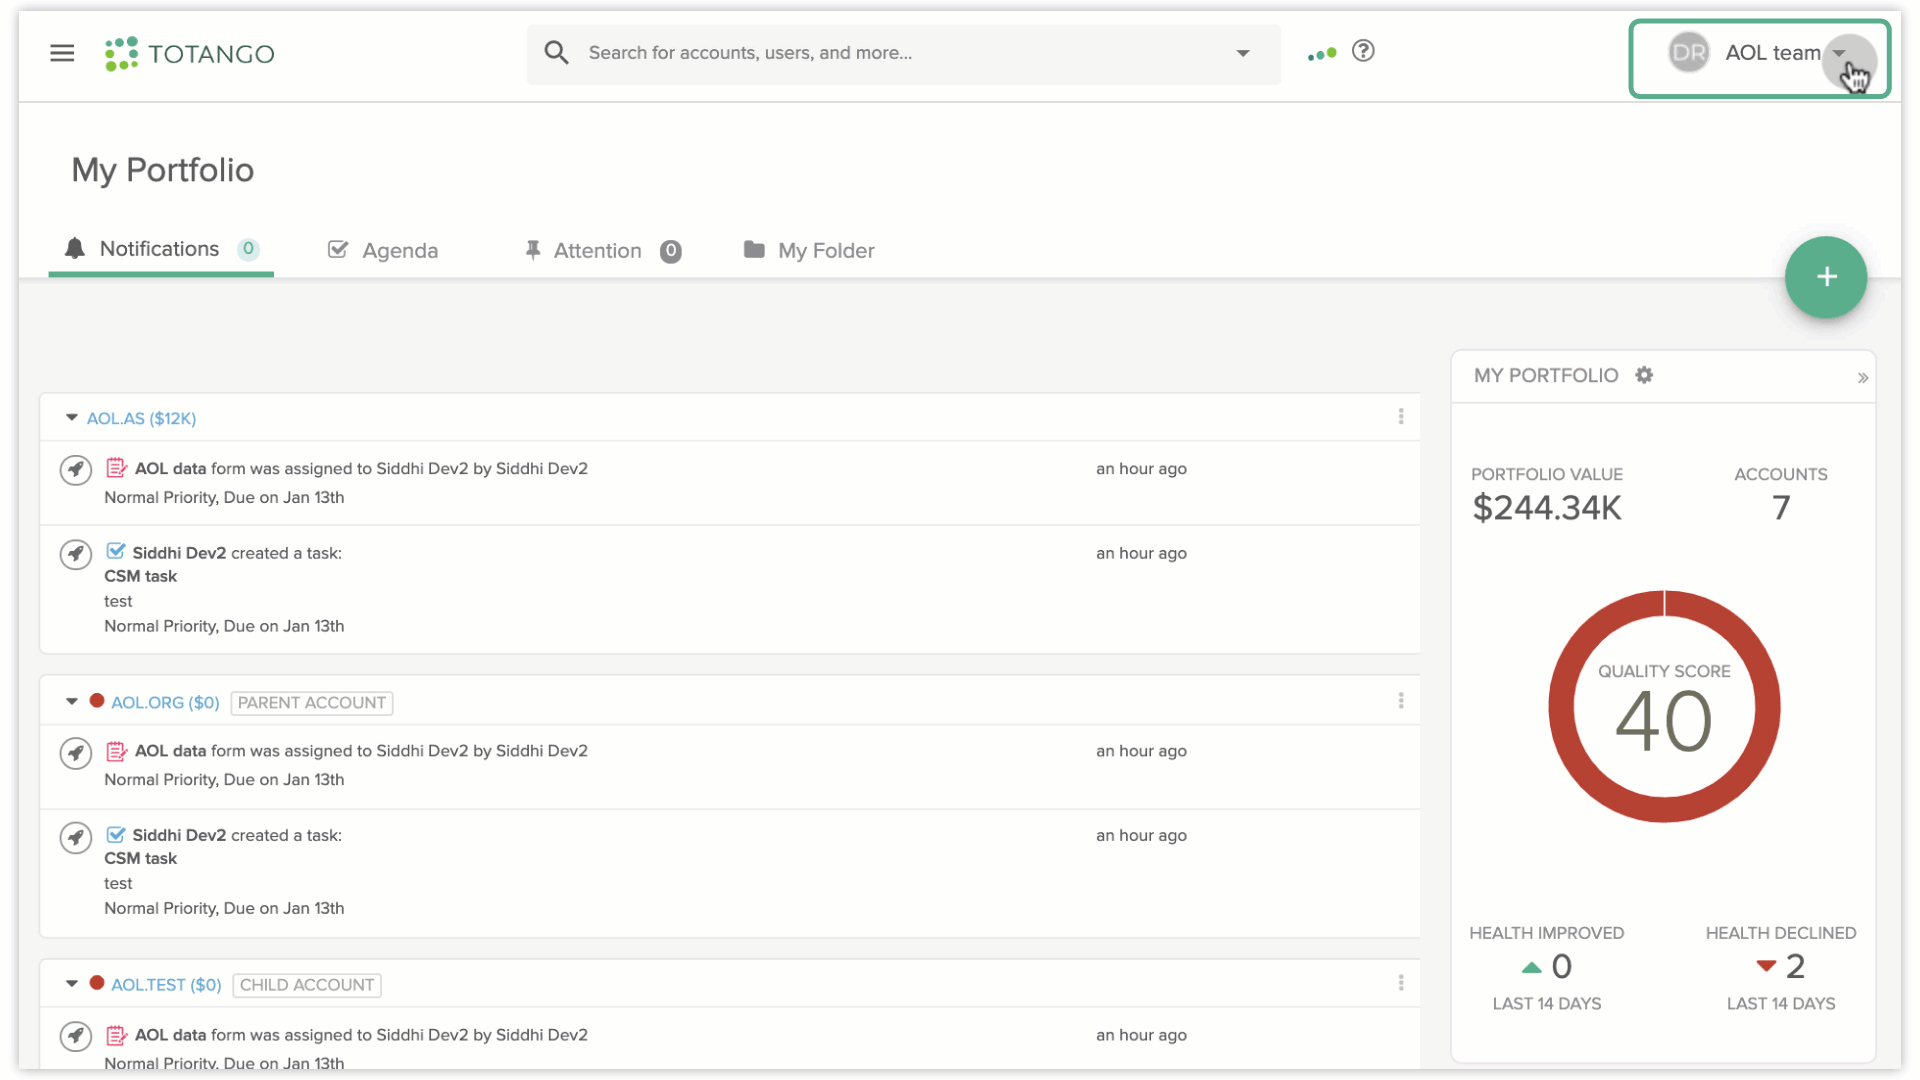This screenshot has width=1920, height=1080.
Task: Open My Portfolio gear settings
Action: point(1644,375)
